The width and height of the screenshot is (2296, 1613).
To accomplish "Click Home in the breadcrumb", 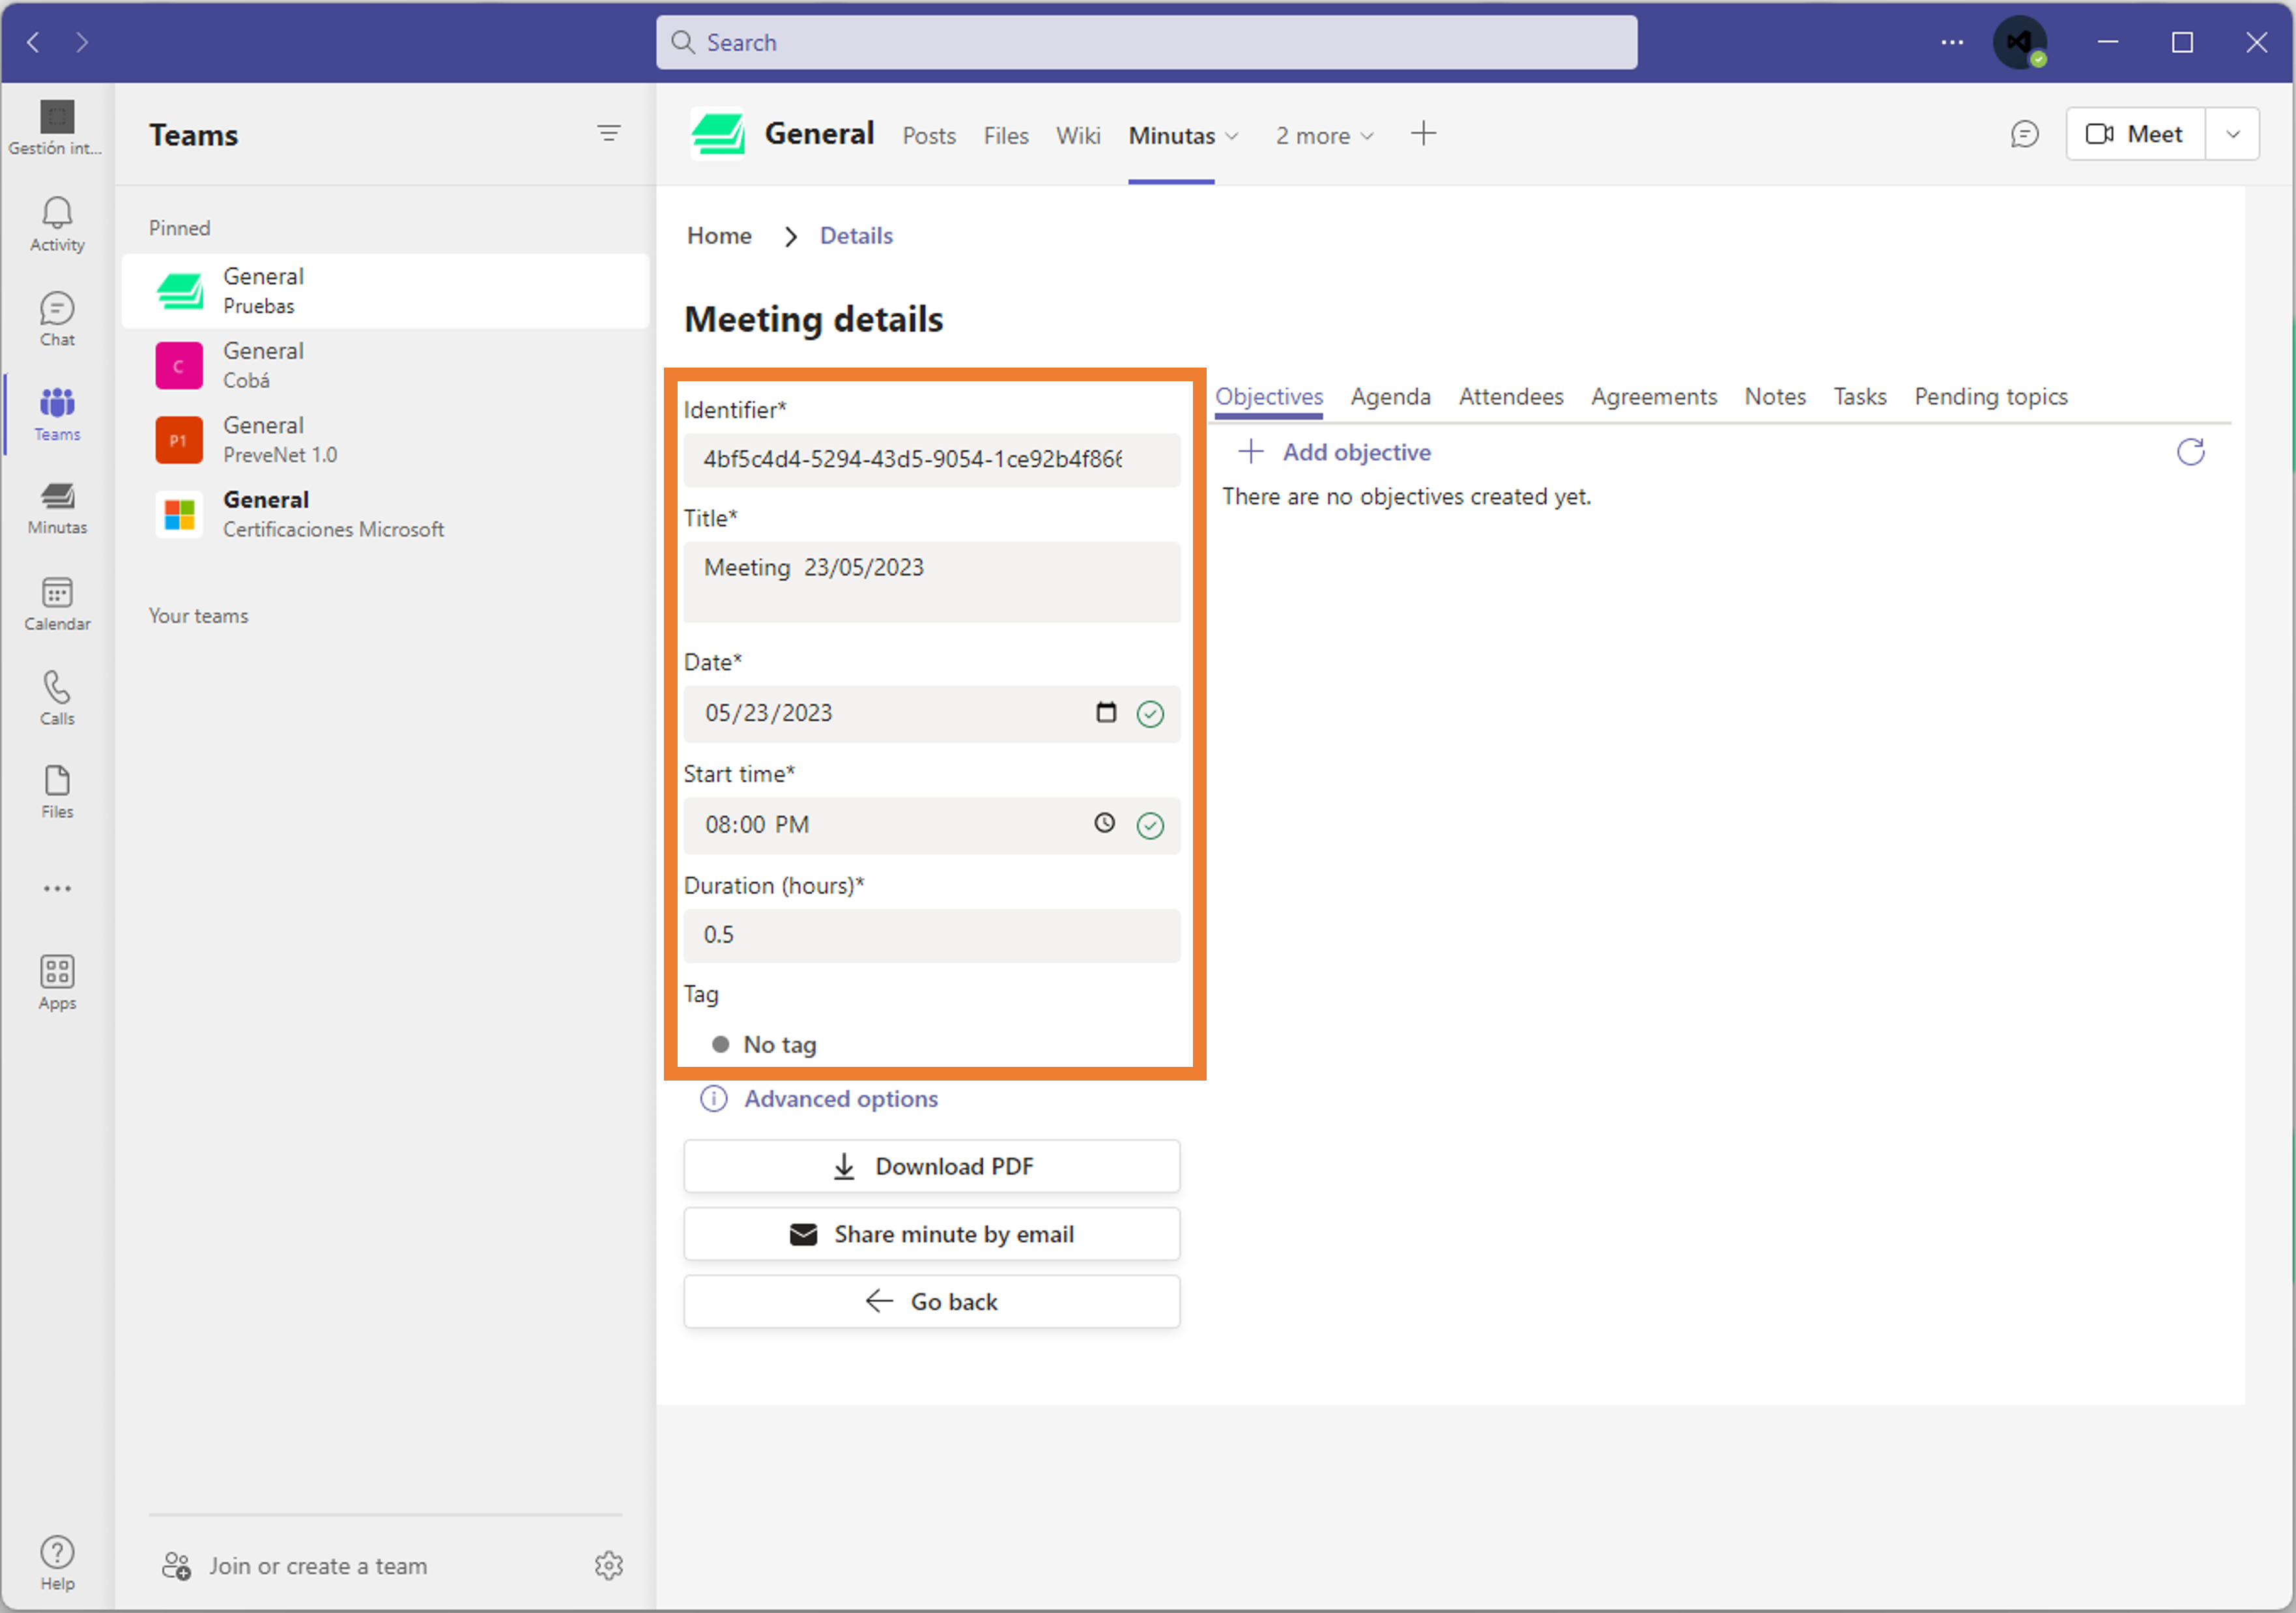I will [x=719, y=235].
